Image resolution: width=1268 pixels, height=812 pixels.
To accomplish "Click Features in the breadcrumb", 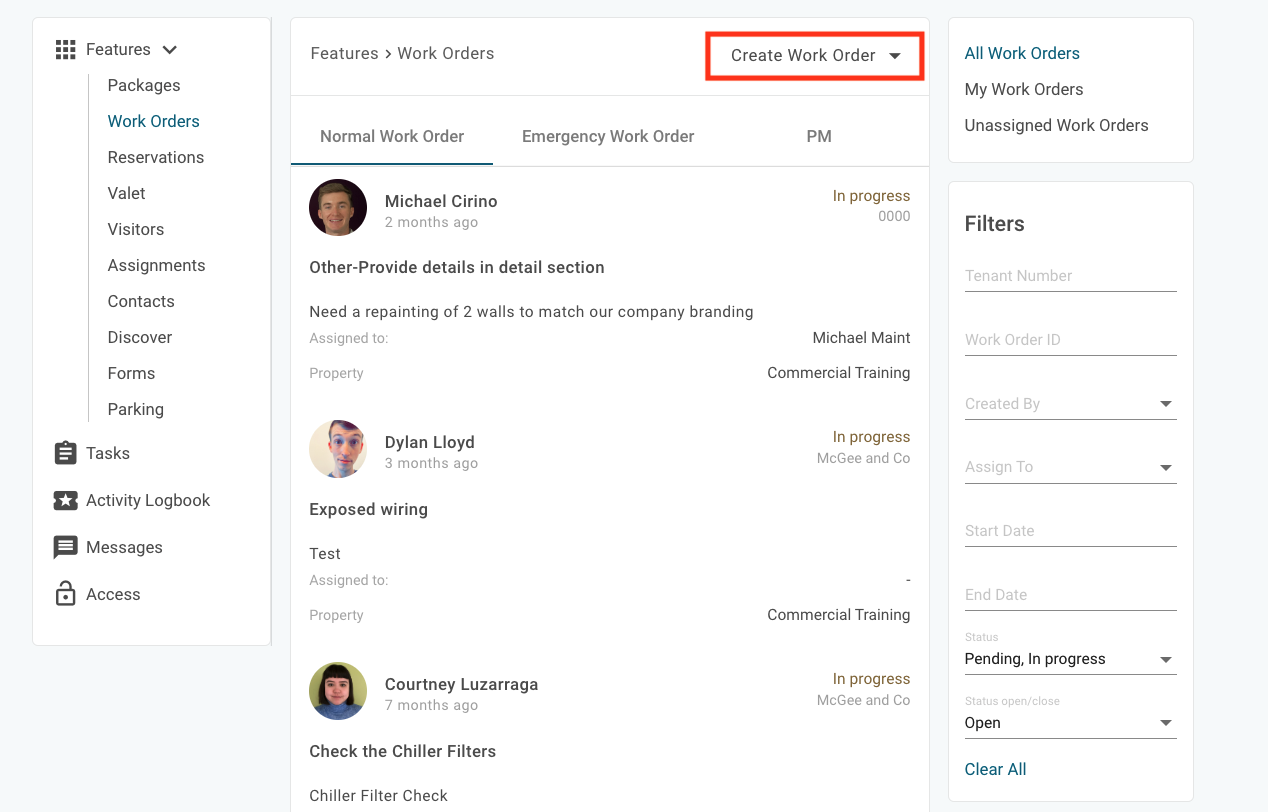I will click(x=344, y=53).
